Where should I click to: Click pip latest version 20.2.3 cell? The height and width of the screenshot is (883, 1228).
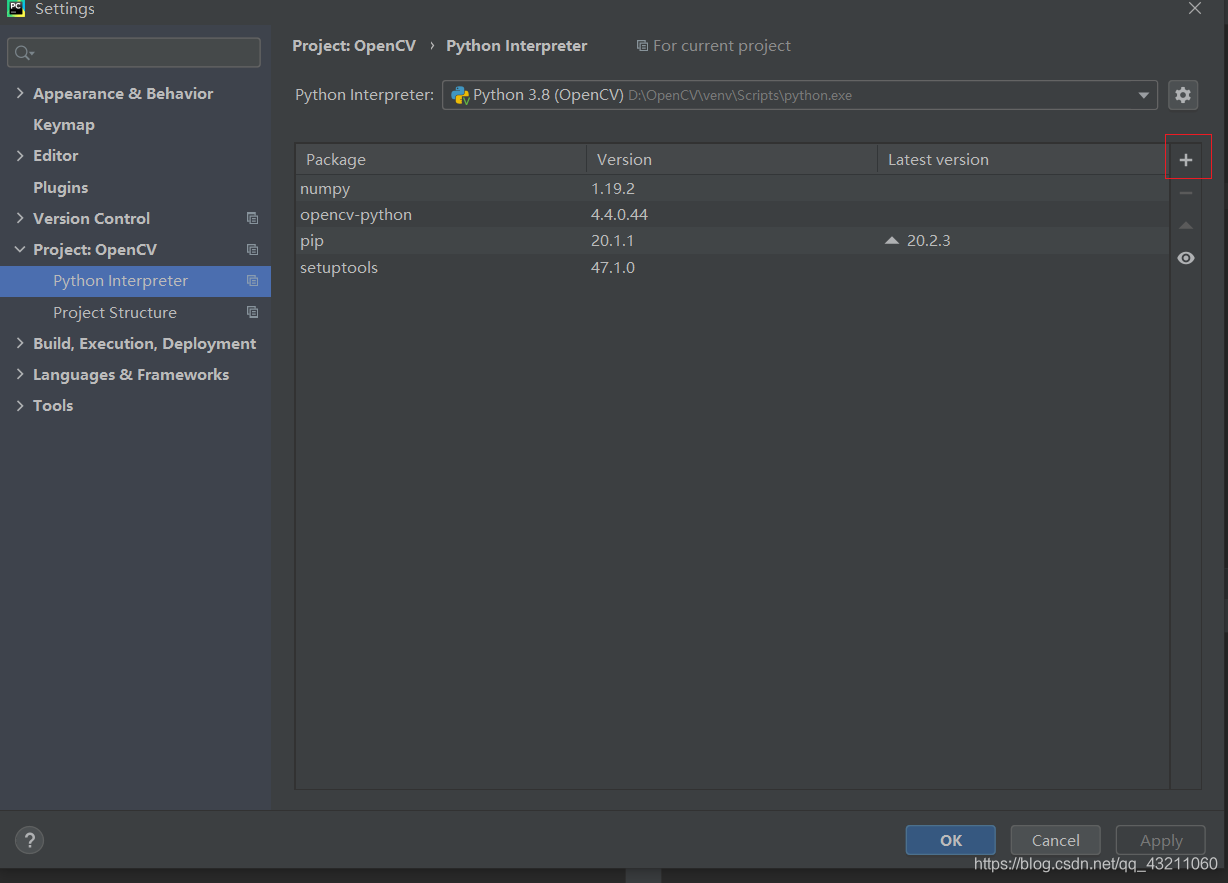(928, 241)
